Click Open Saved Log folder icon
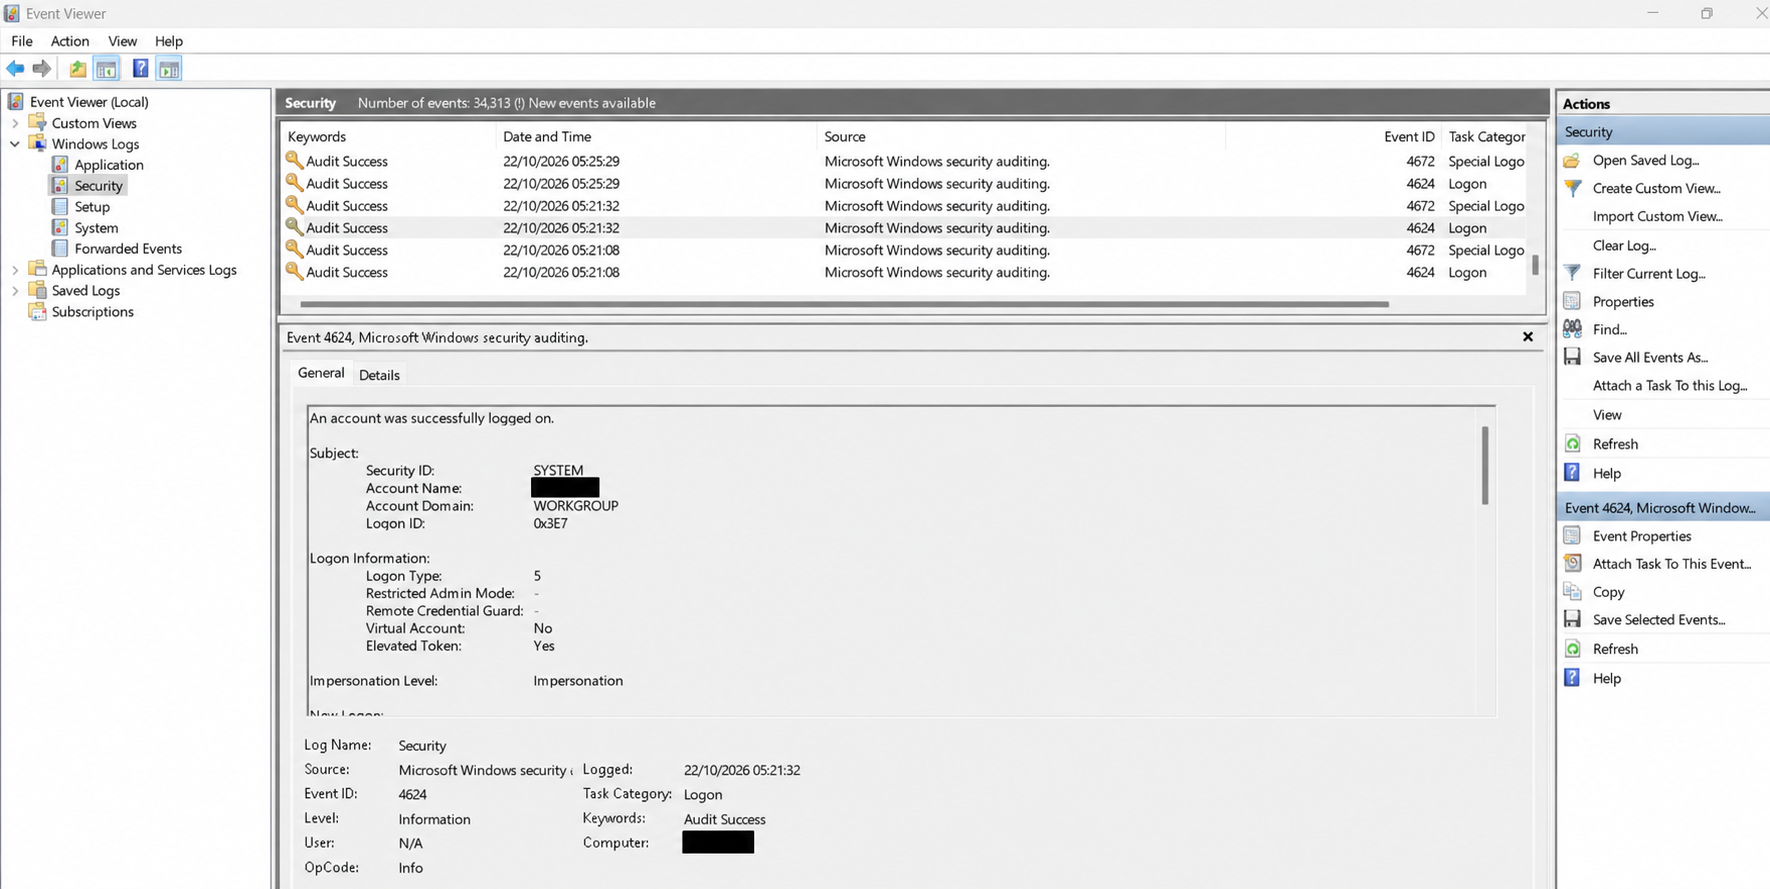 click(x=1572, y=160)
